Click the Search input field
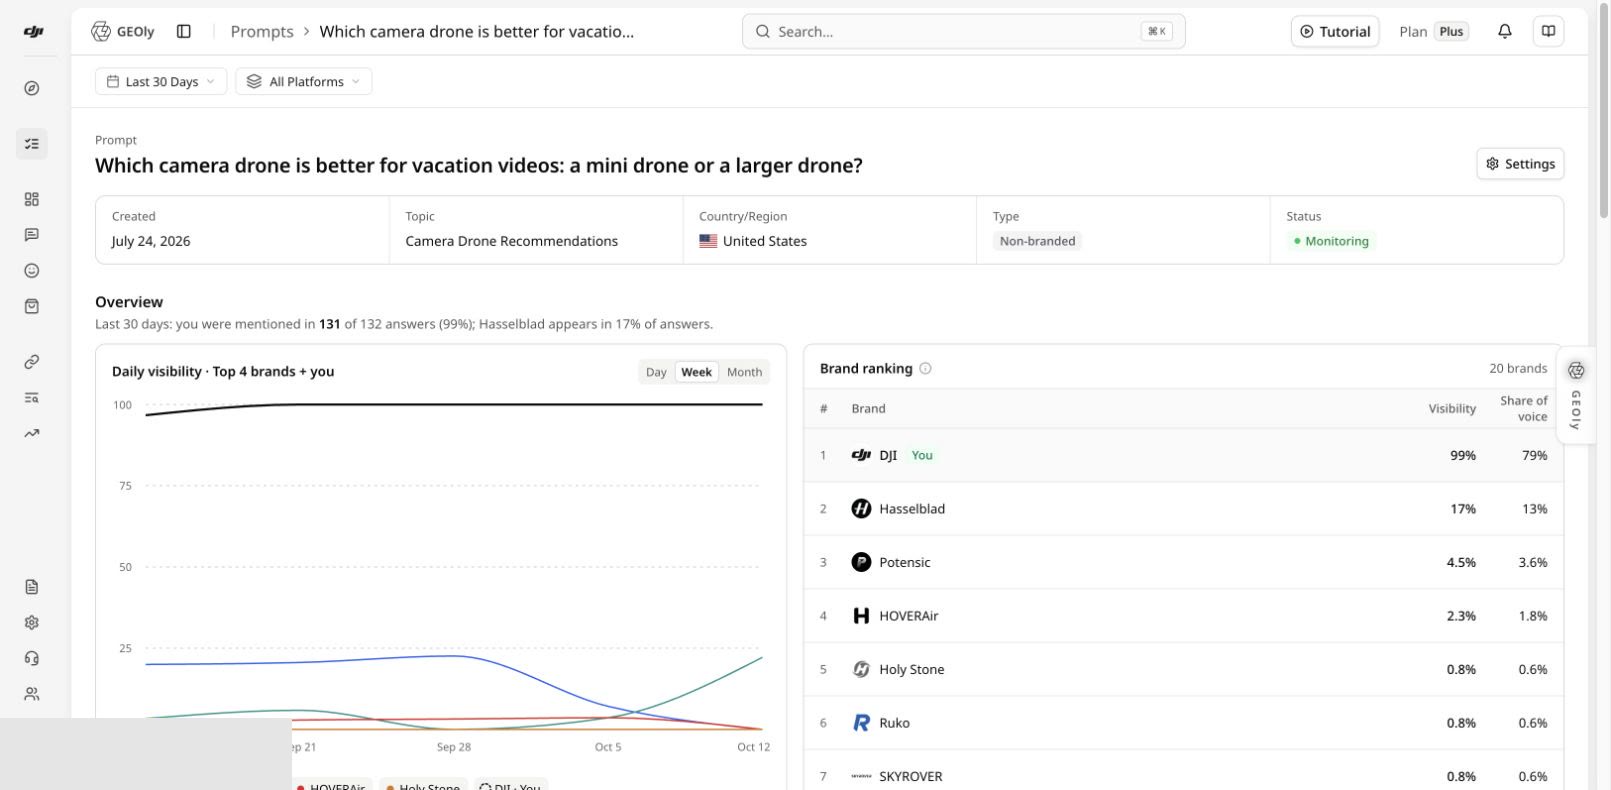 (x=963, y=31)
